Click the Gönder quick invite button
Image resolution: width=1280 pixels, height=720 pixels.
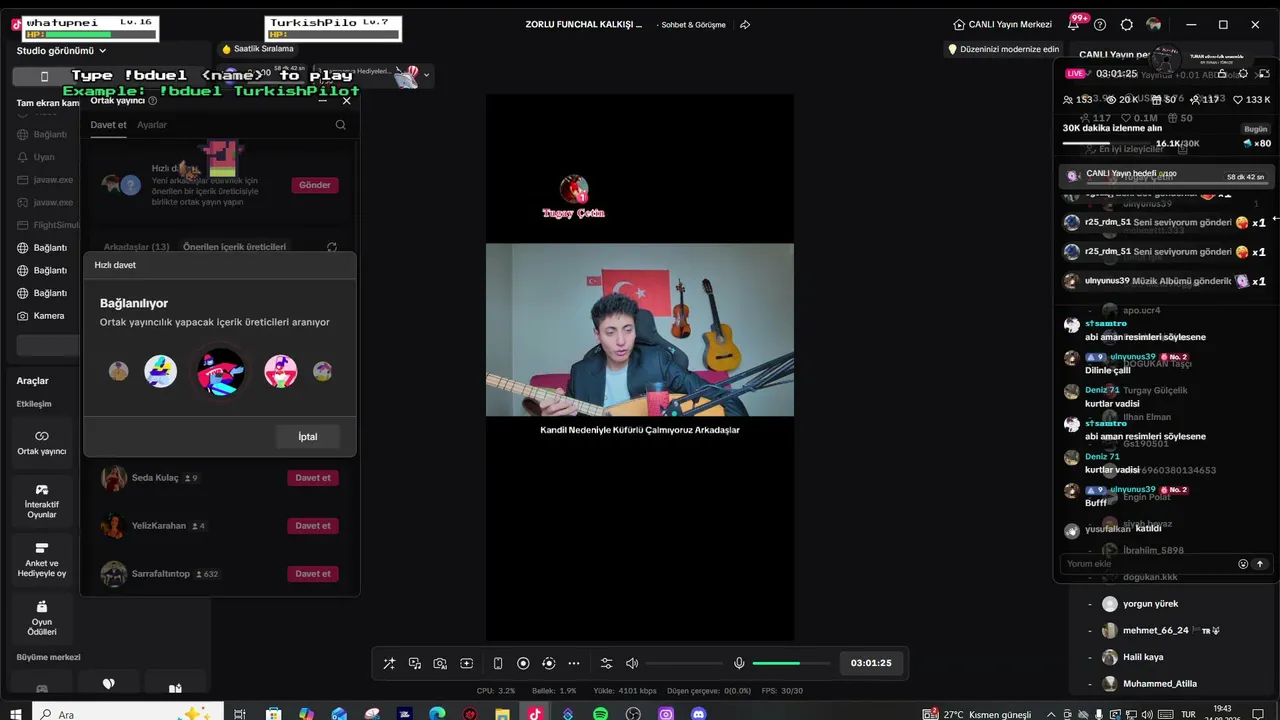point(315,185)
